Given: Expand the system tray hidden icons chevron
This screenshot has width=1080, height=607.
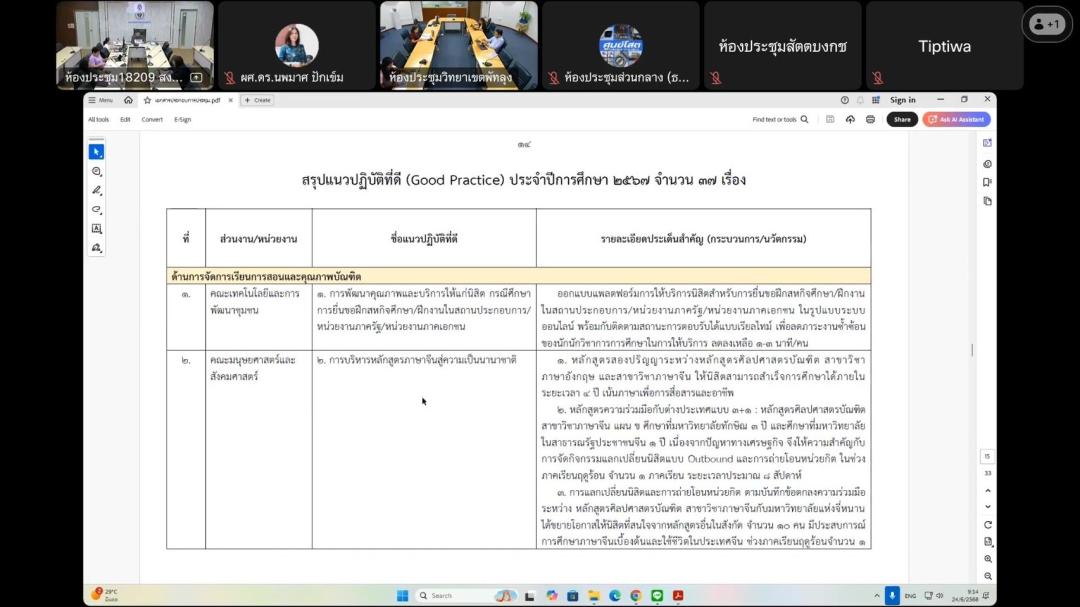Looking at the screenshot, I should tap(877, 595).
